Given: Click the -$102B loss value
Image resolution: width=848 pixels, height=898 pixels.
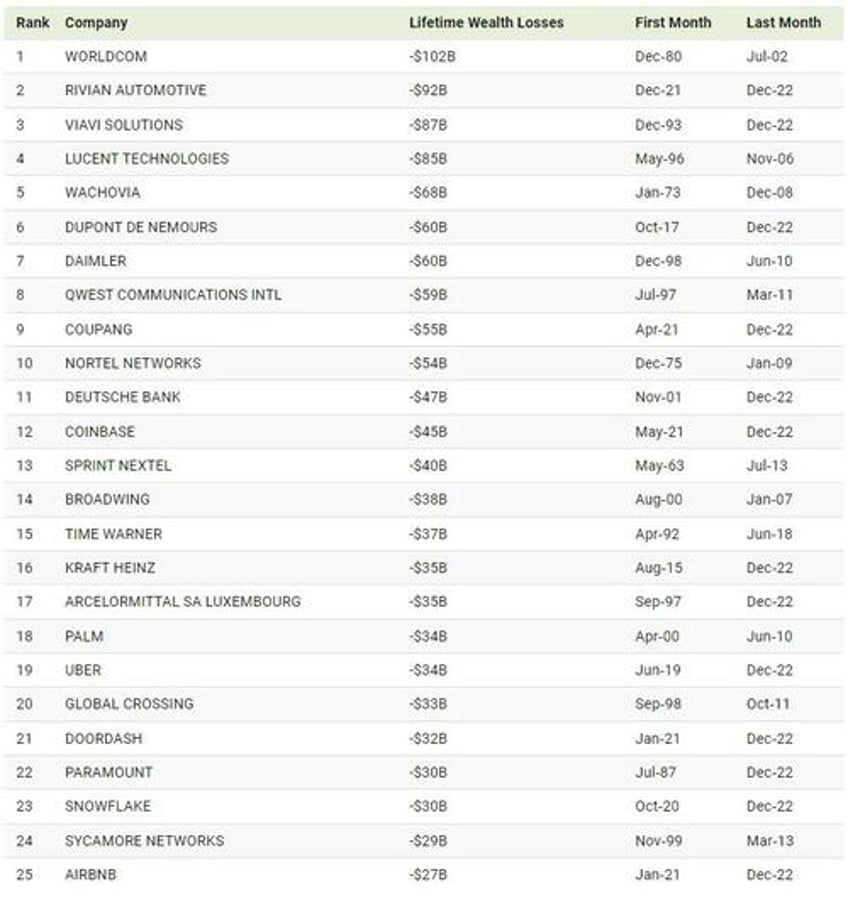Looking at the screenshot, I should (432, 56).
